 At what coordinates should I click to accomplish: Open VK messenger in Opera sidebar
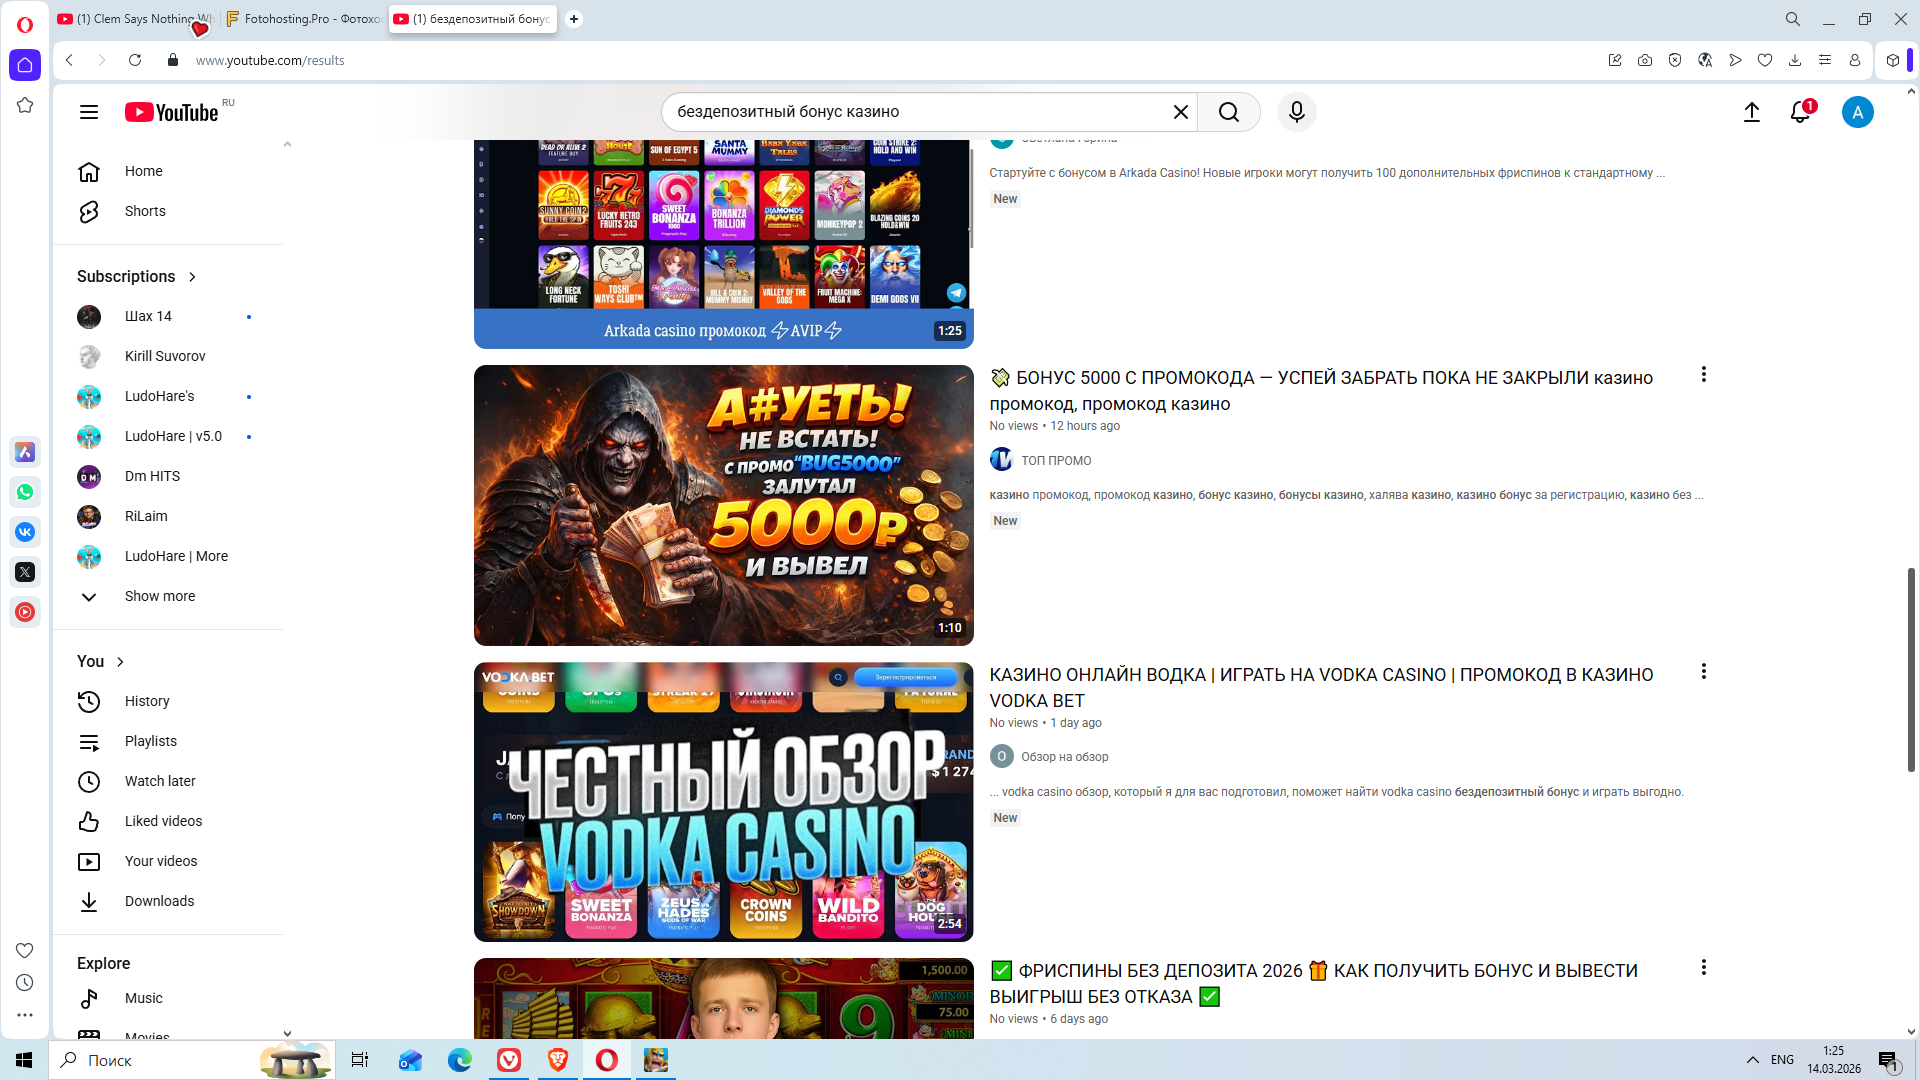(x=25, y=532)
